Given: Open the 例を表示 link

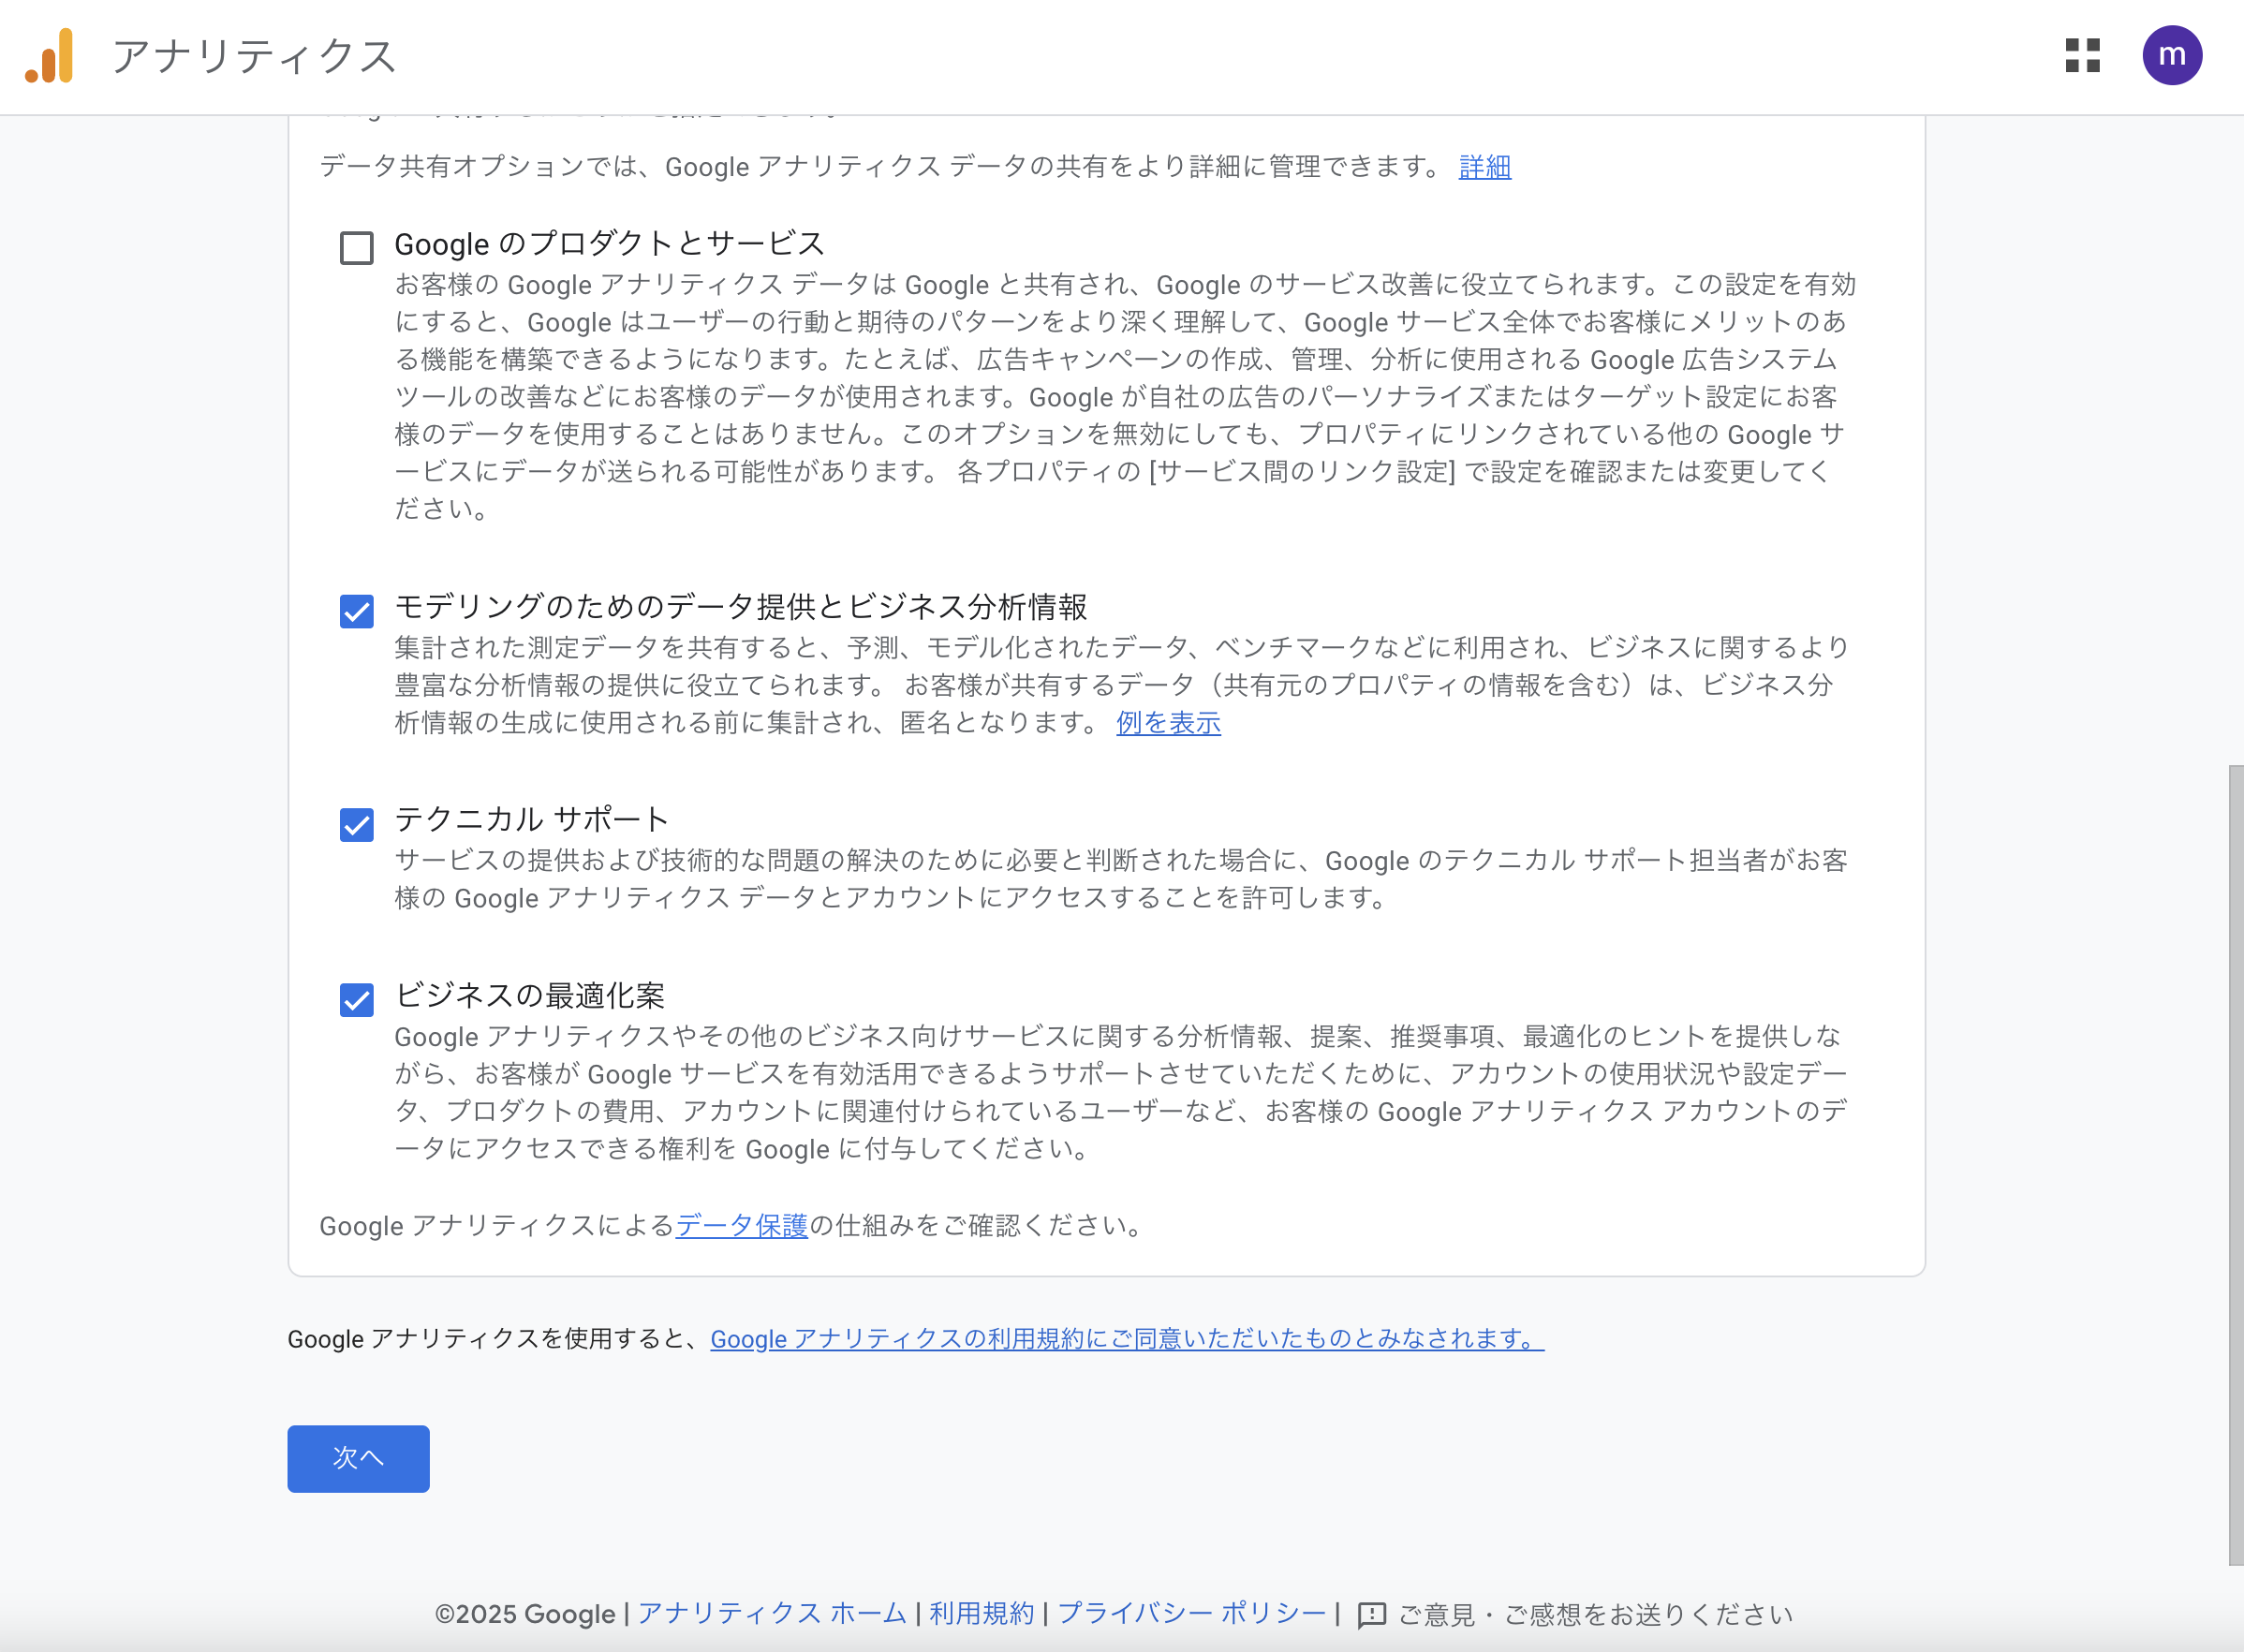Looking at the screenshot, I should click(1168, 723).
